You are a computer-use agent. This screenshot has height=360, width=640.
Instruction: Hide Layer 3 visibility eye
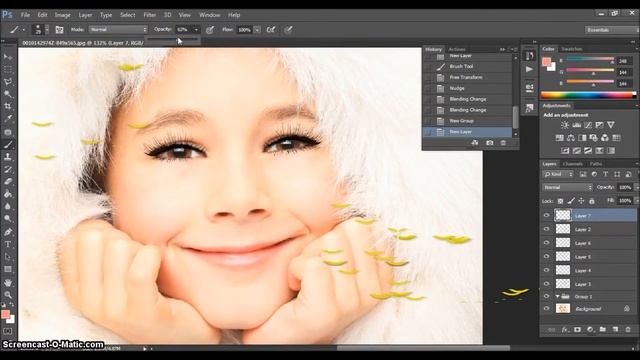tap(547, 284)
